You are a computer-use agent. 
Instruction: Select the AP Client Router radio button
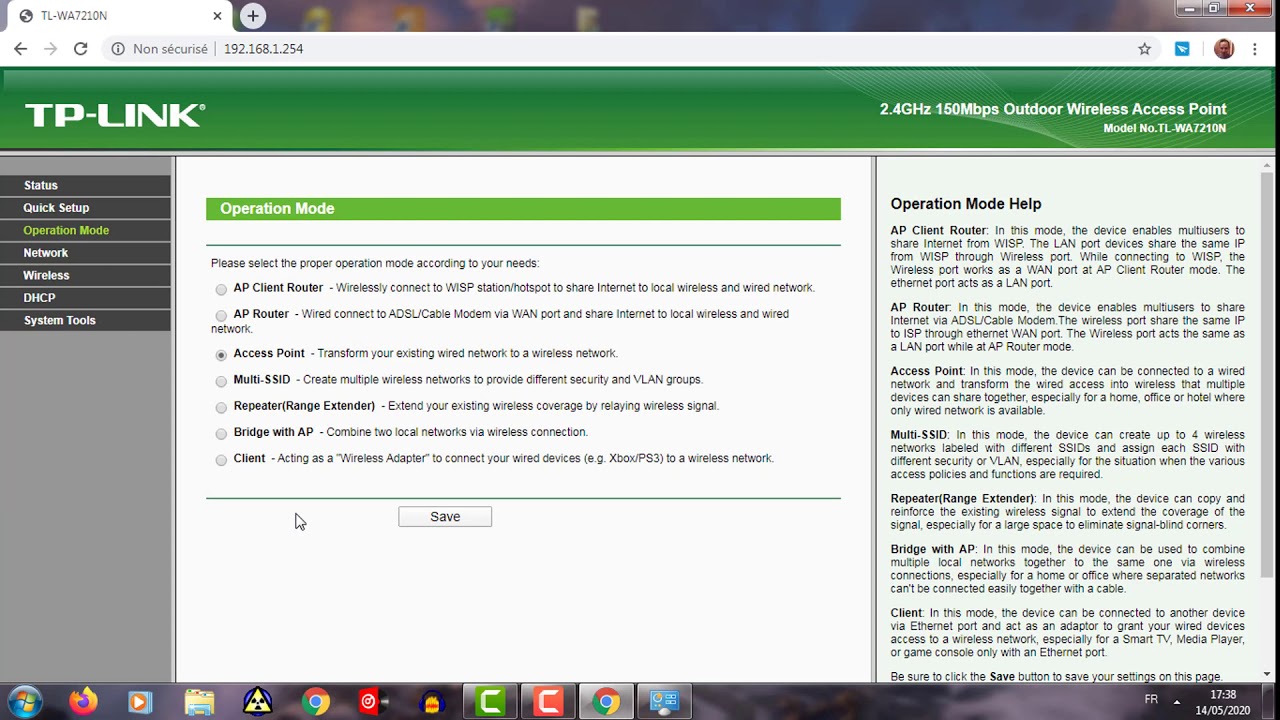coord(221,289)
